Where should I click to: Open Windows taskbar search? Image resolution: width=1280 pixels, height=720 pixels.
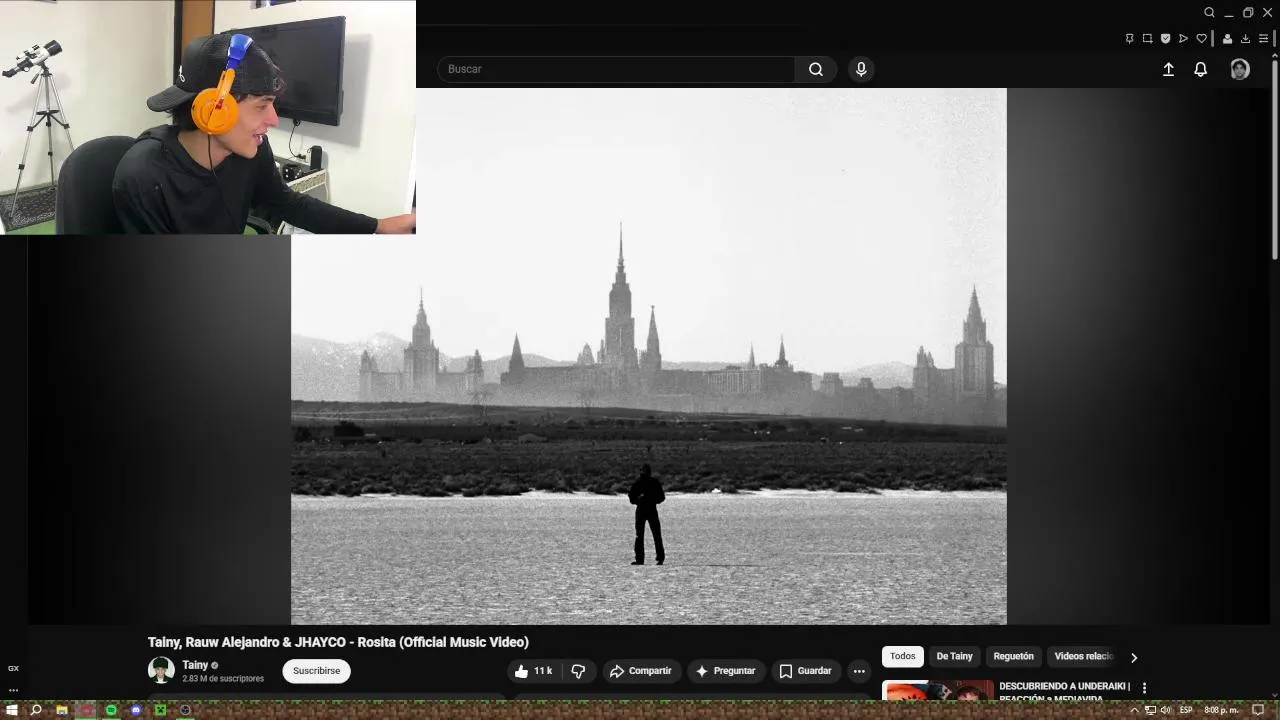(x=36, y=710)
